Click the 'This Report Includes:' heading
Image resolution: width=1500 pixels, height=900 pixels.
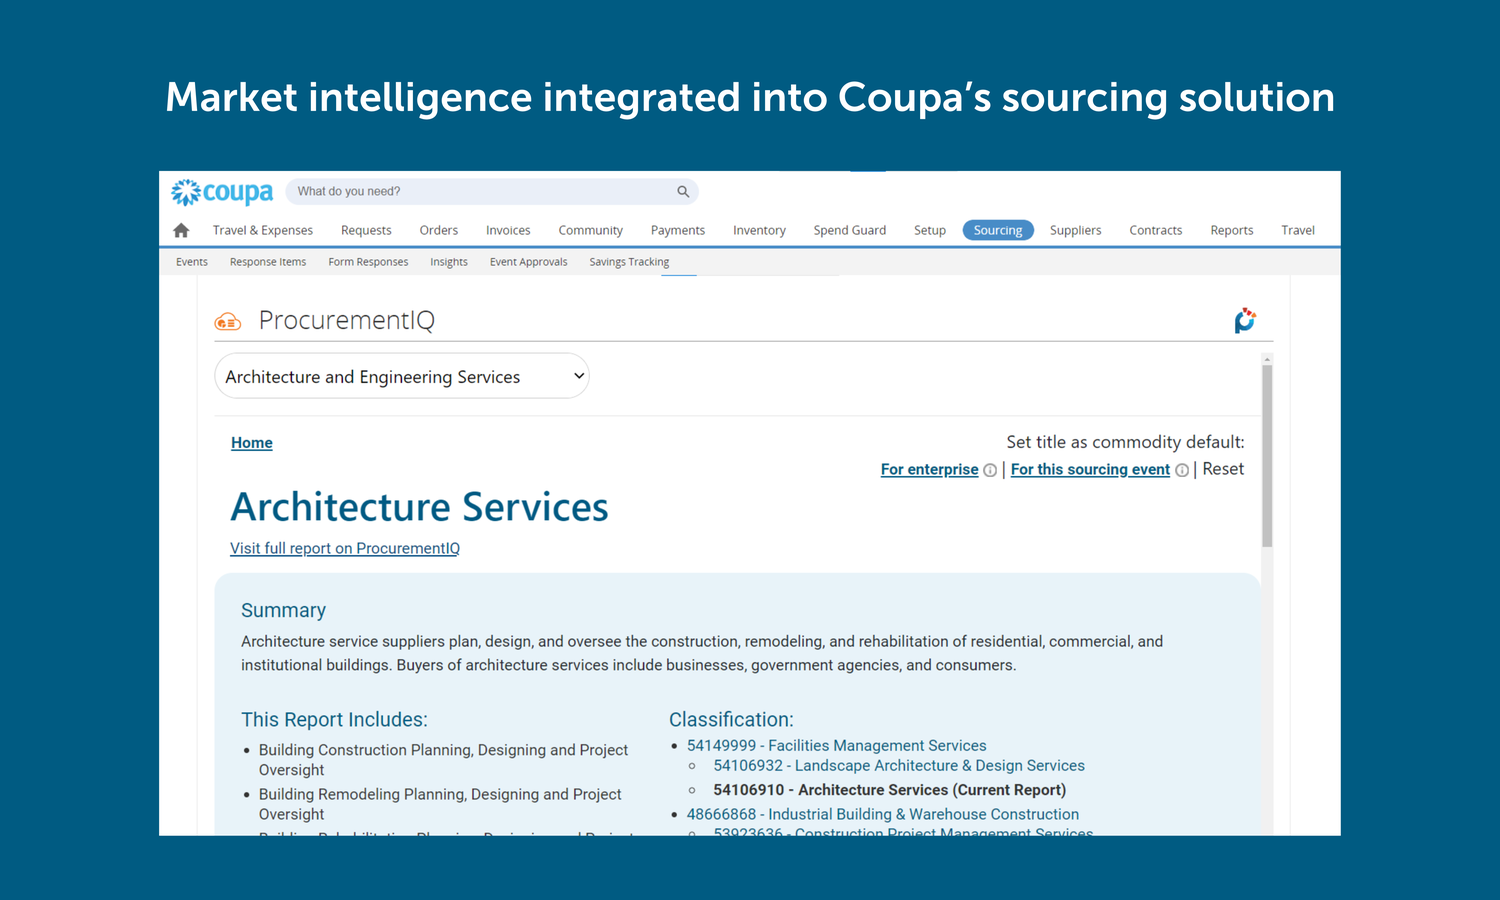[334, 720]
